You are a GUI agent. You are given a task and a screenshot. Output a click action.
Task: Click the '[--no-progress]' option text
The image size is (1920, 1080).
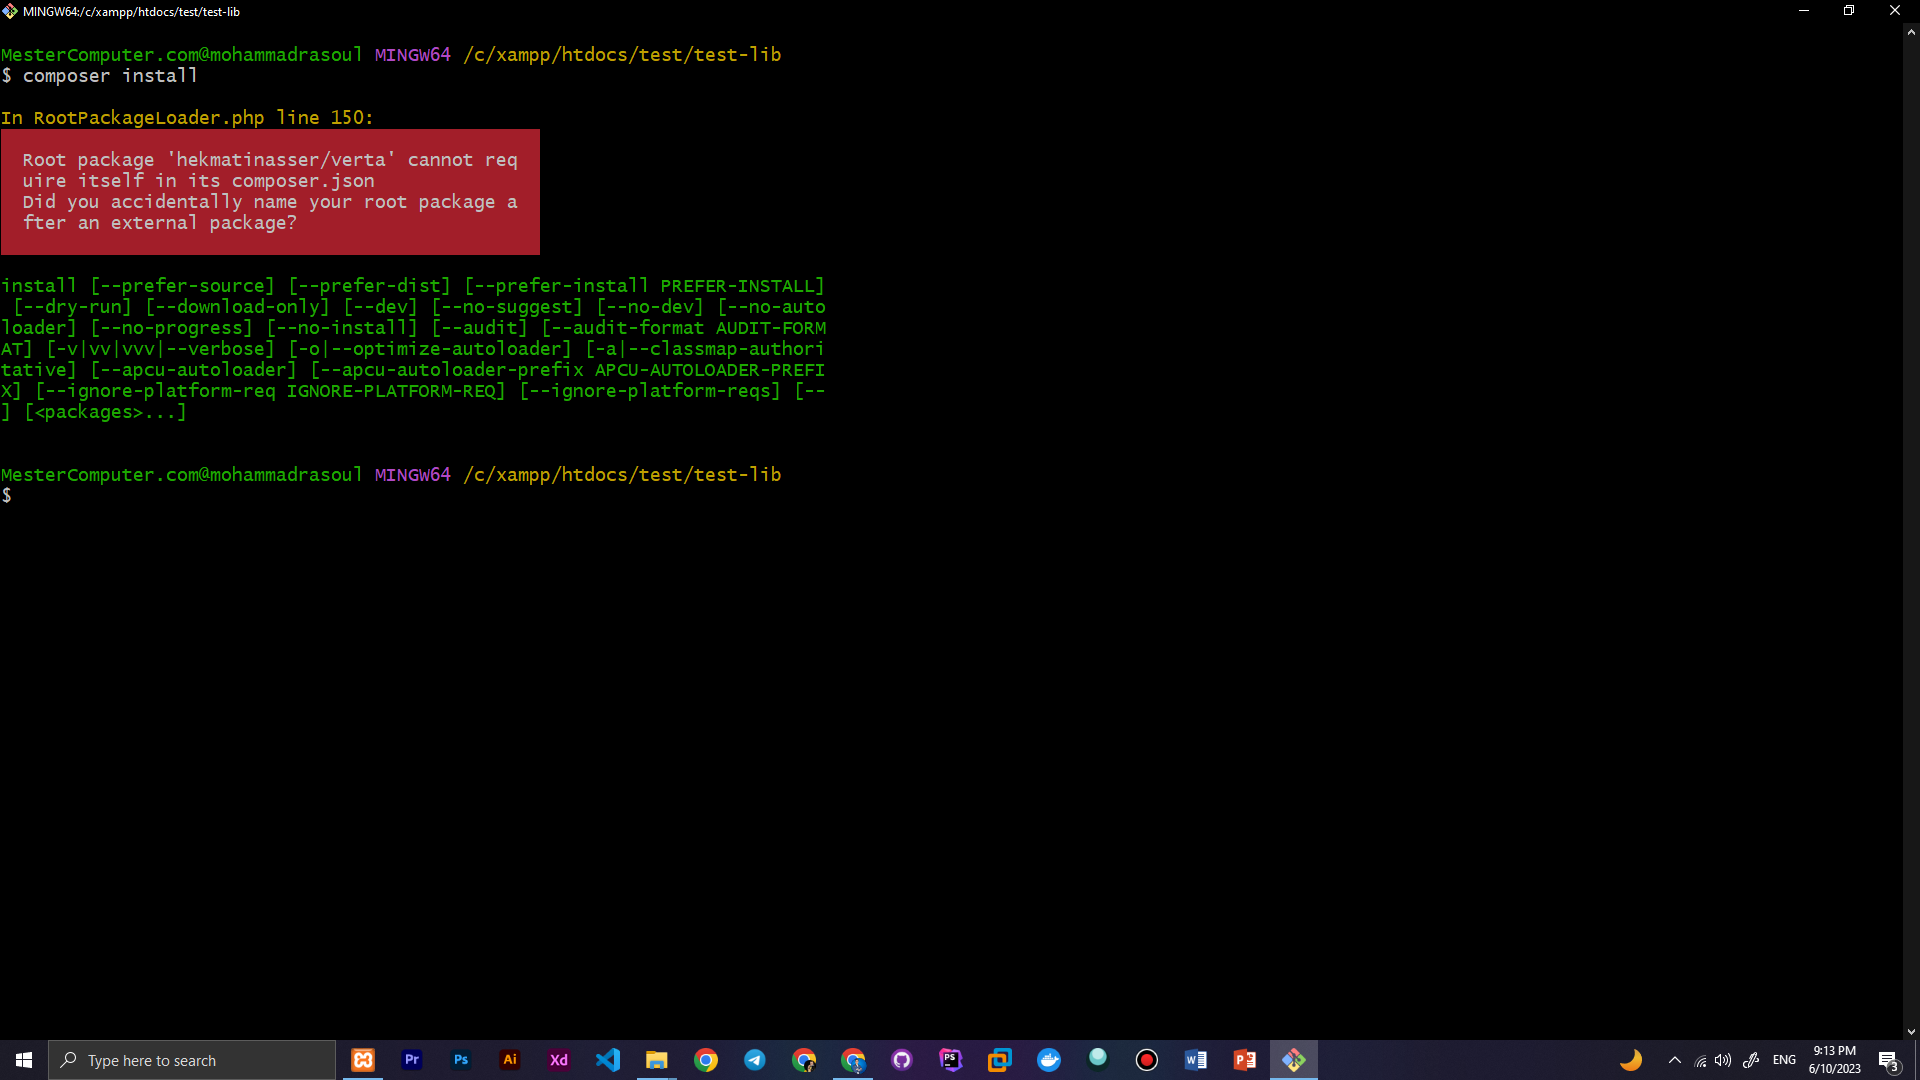point(171,328)
